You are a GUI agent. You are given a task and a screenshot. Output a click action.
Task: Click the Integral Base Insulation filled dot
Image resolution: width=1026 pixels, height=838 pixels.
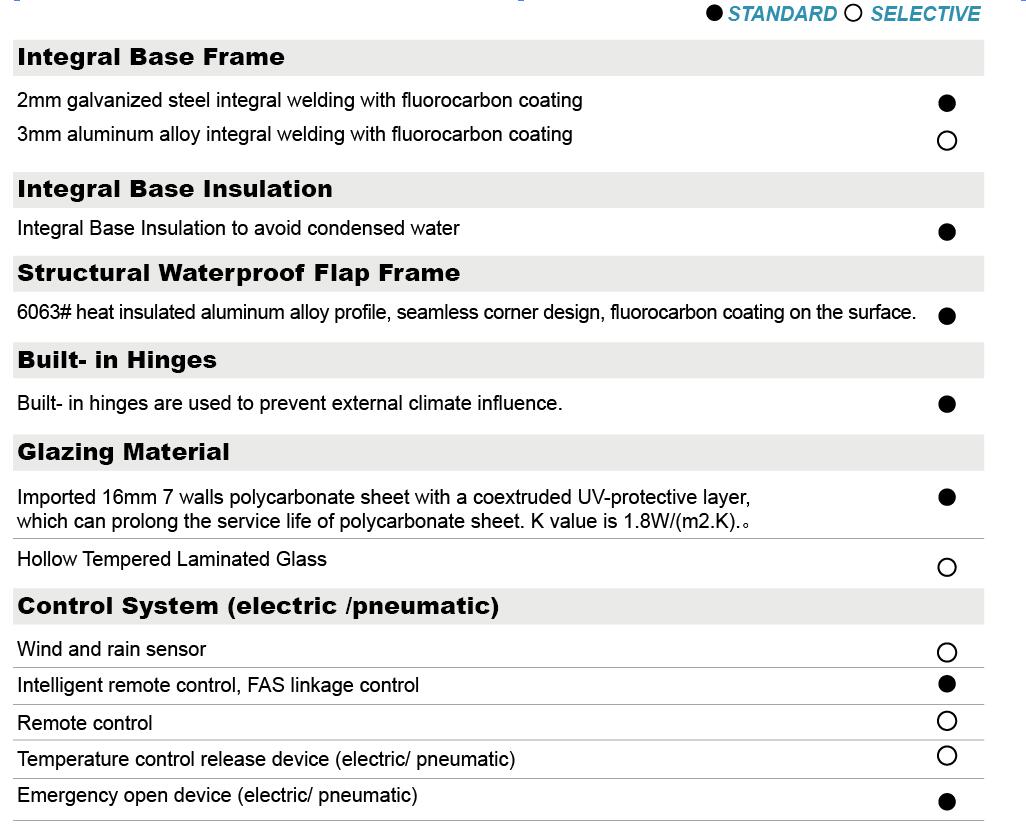[947, 232]
